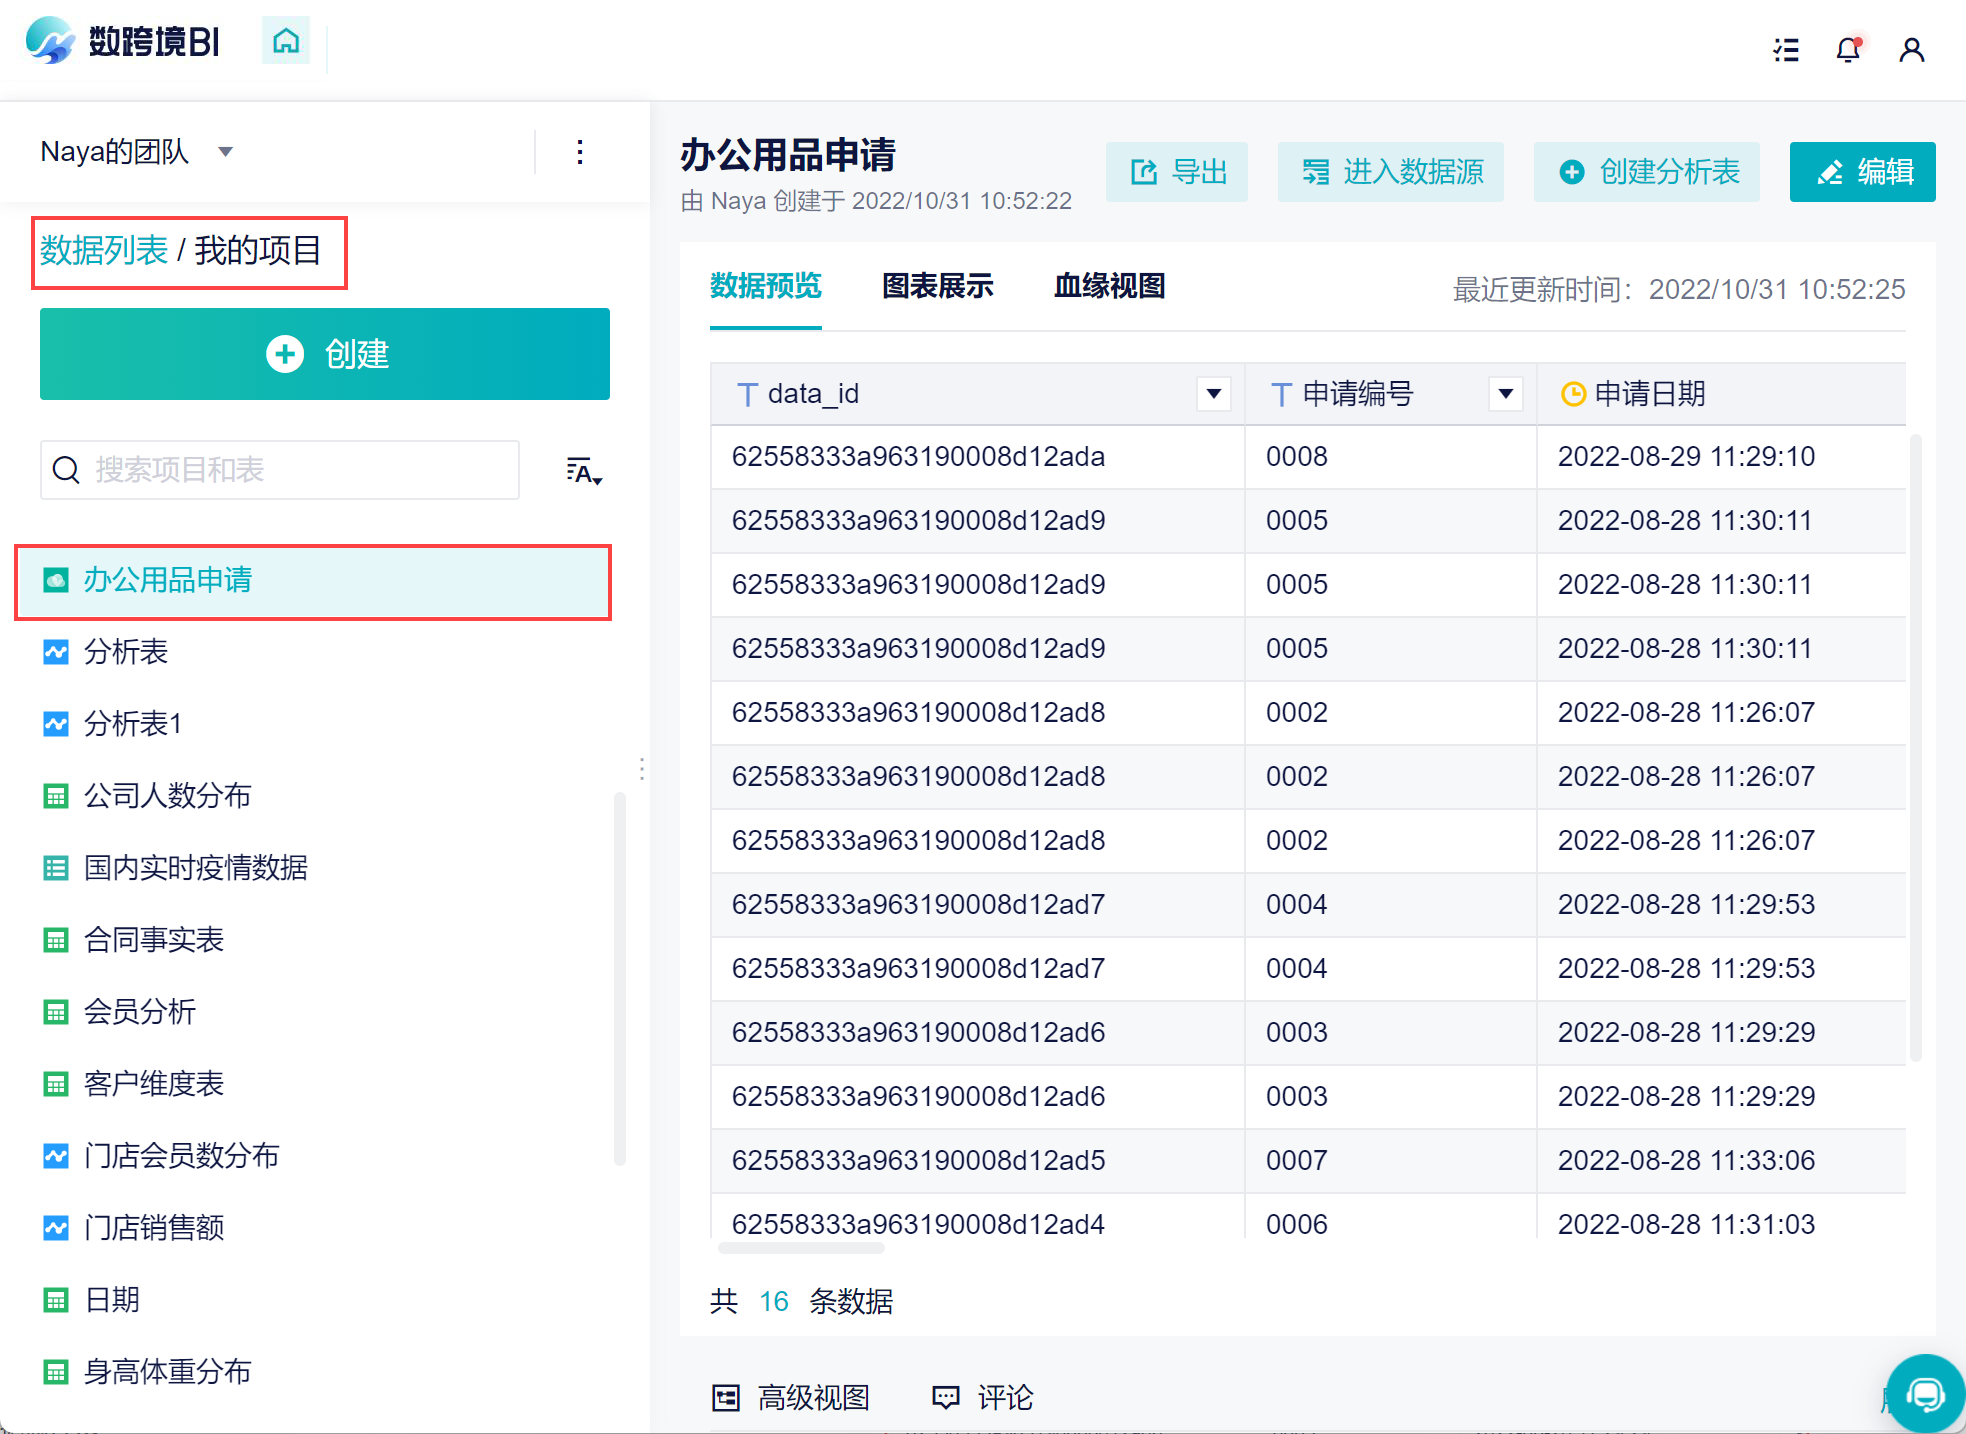The width and height of the screenshot is (1966, 1434).
Task: Open the Comments (评论) section
Action: [982, 1397]
